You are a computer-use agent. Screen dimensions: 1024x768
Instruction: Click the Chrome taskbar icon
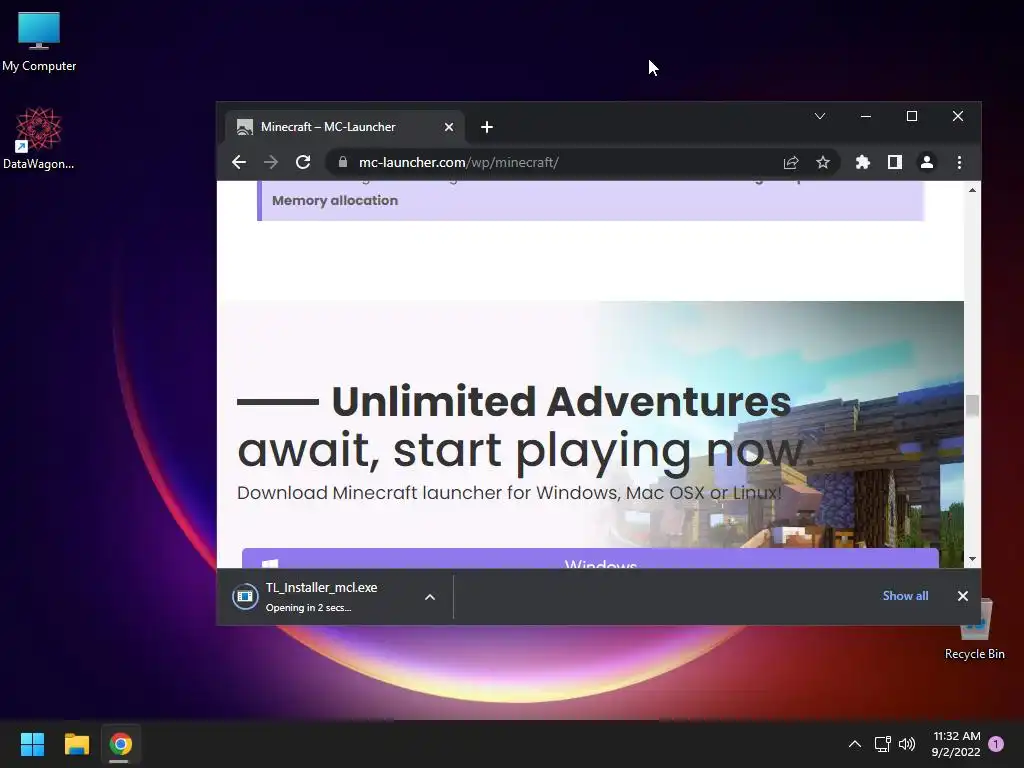click(120, 744)
